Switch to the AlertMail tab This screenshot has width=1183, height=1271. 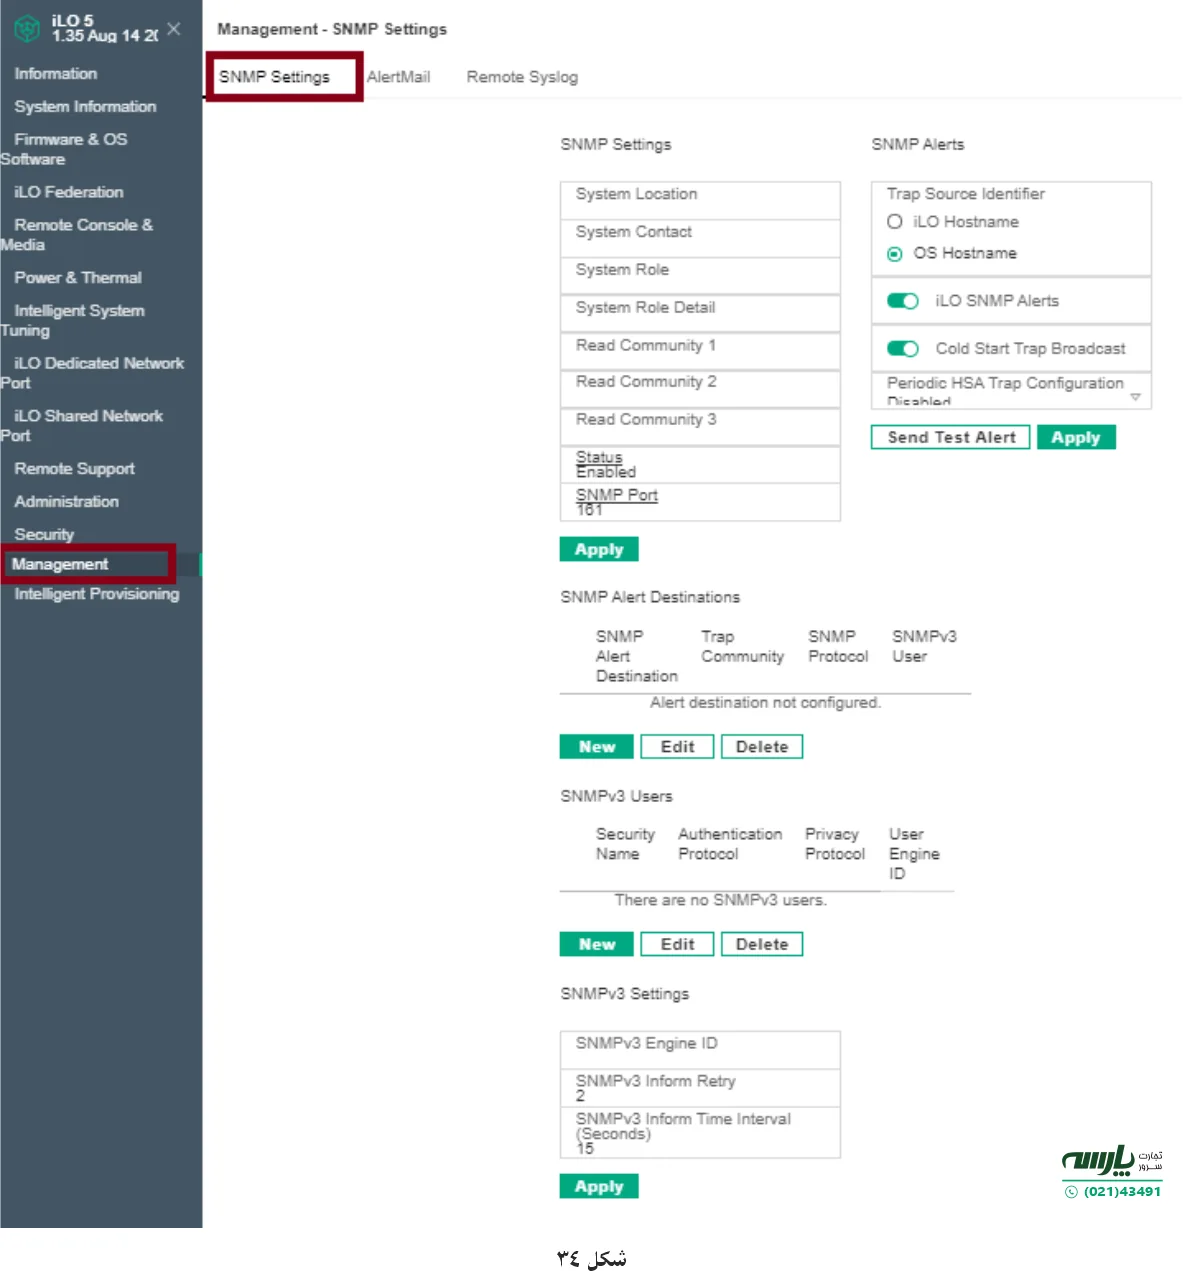click(x=399, y=76)
